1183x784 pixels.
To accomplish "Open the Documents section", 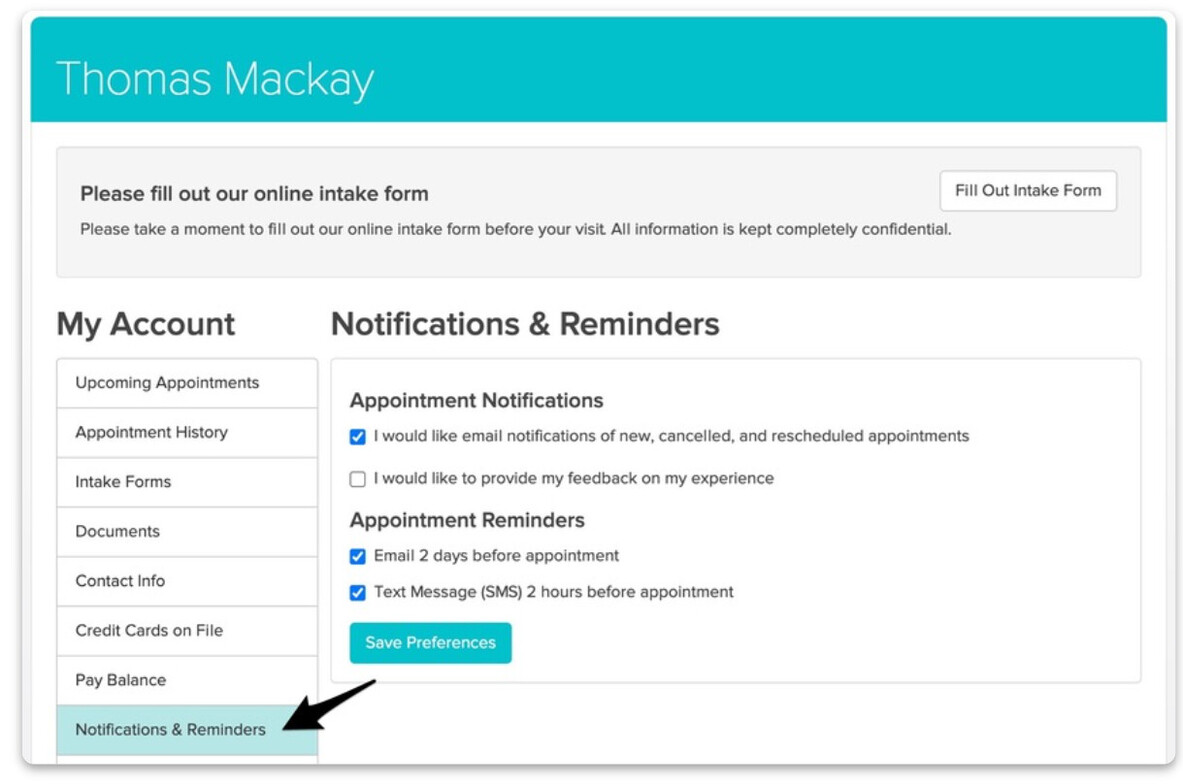I will [117, 531].
